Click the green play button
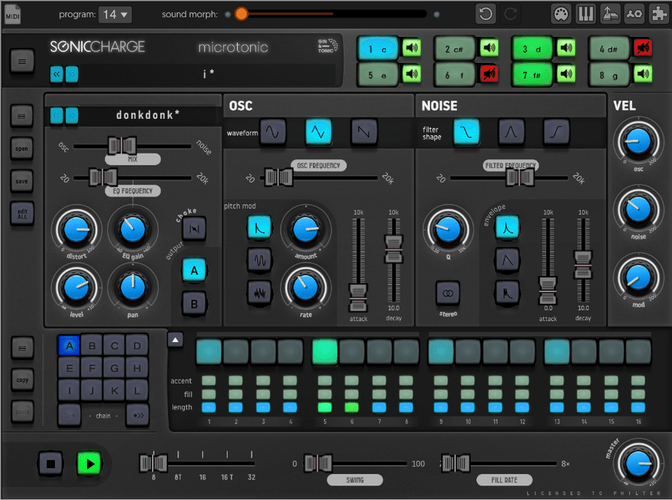This screenshot has width=672, height=500. 89,464
